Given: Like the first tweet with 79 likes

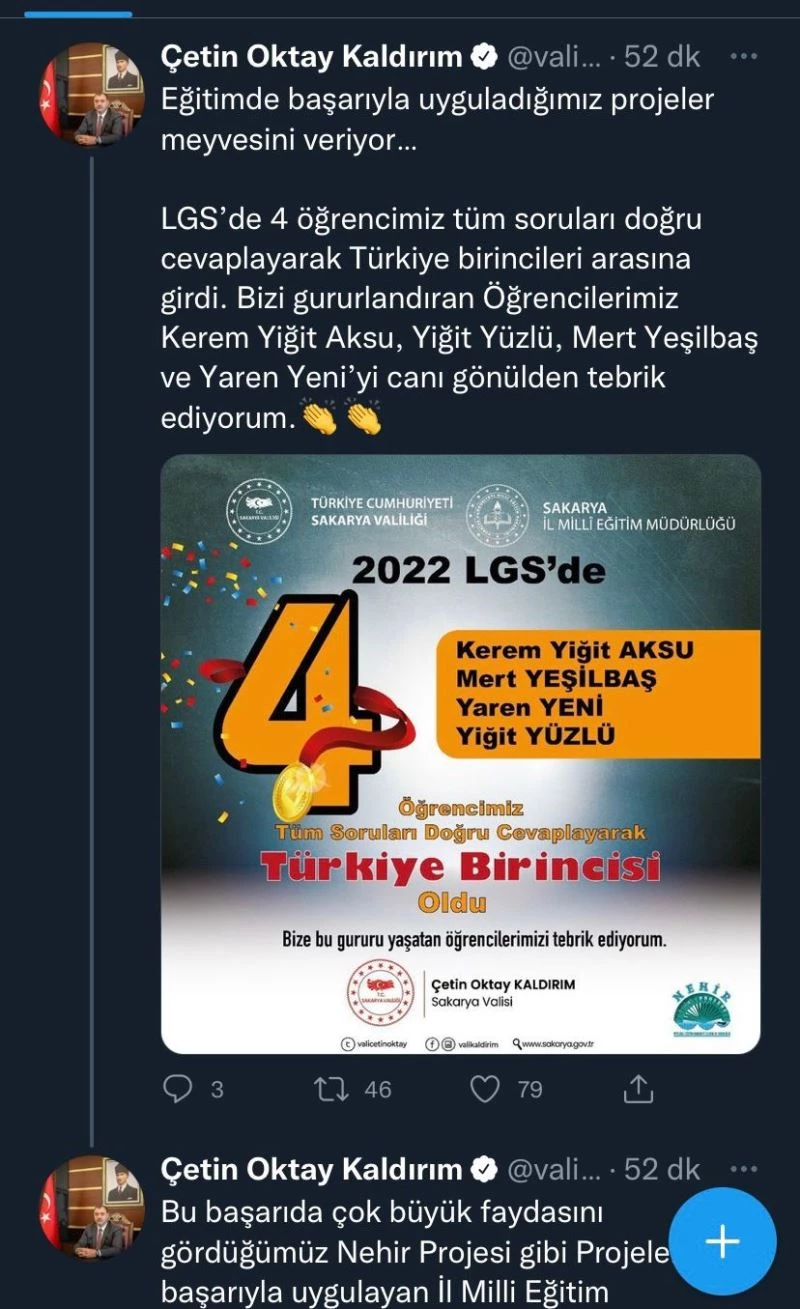Looking at the screenshot, I should tap(485, 1088).
